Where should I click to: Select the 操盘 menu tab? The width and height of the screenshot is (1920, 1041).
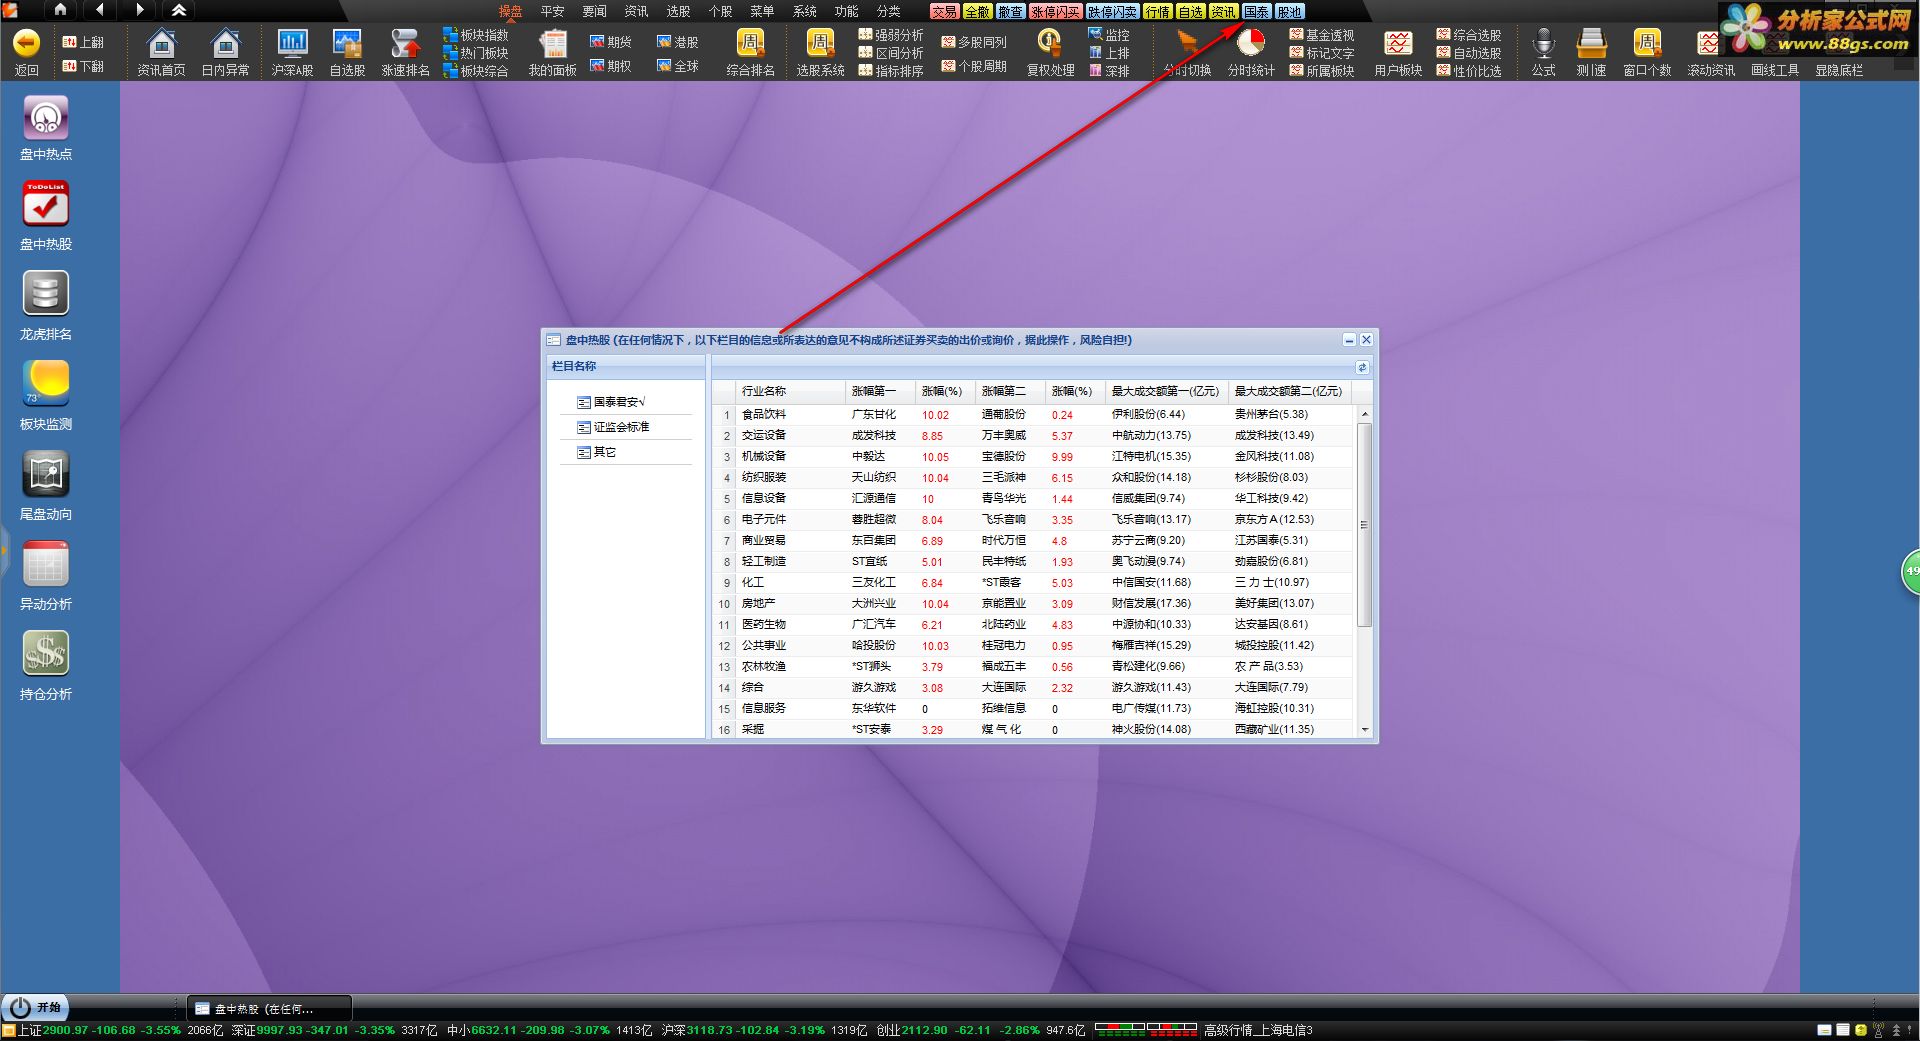click(x=510, y=12)
